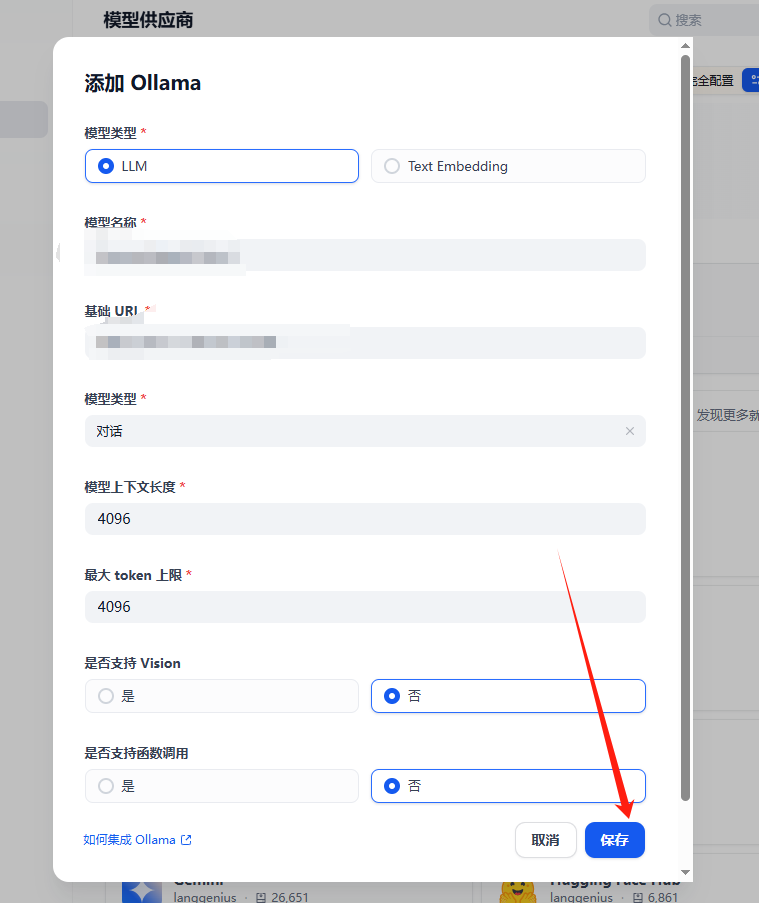
Task: Click the Hugging Face emoji logo in background
Action: coord(518,892)
